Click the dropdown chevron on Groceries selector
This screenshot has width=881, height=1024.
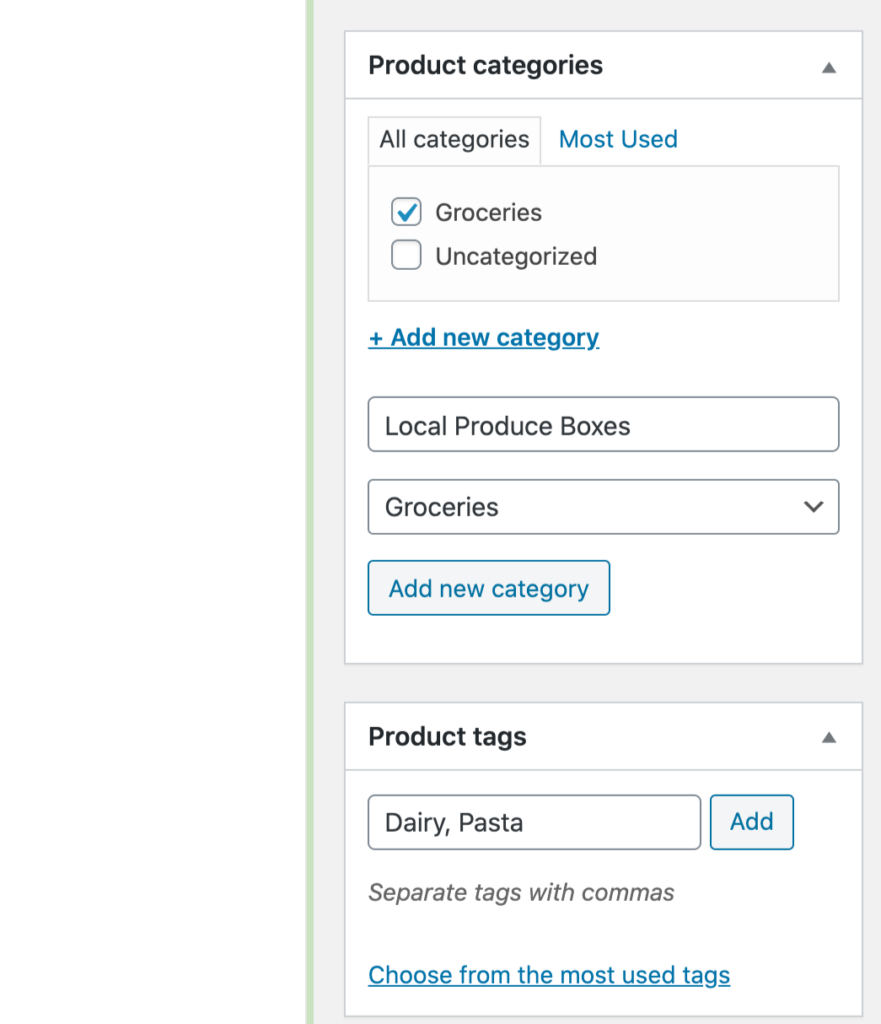tap(812, 507)
